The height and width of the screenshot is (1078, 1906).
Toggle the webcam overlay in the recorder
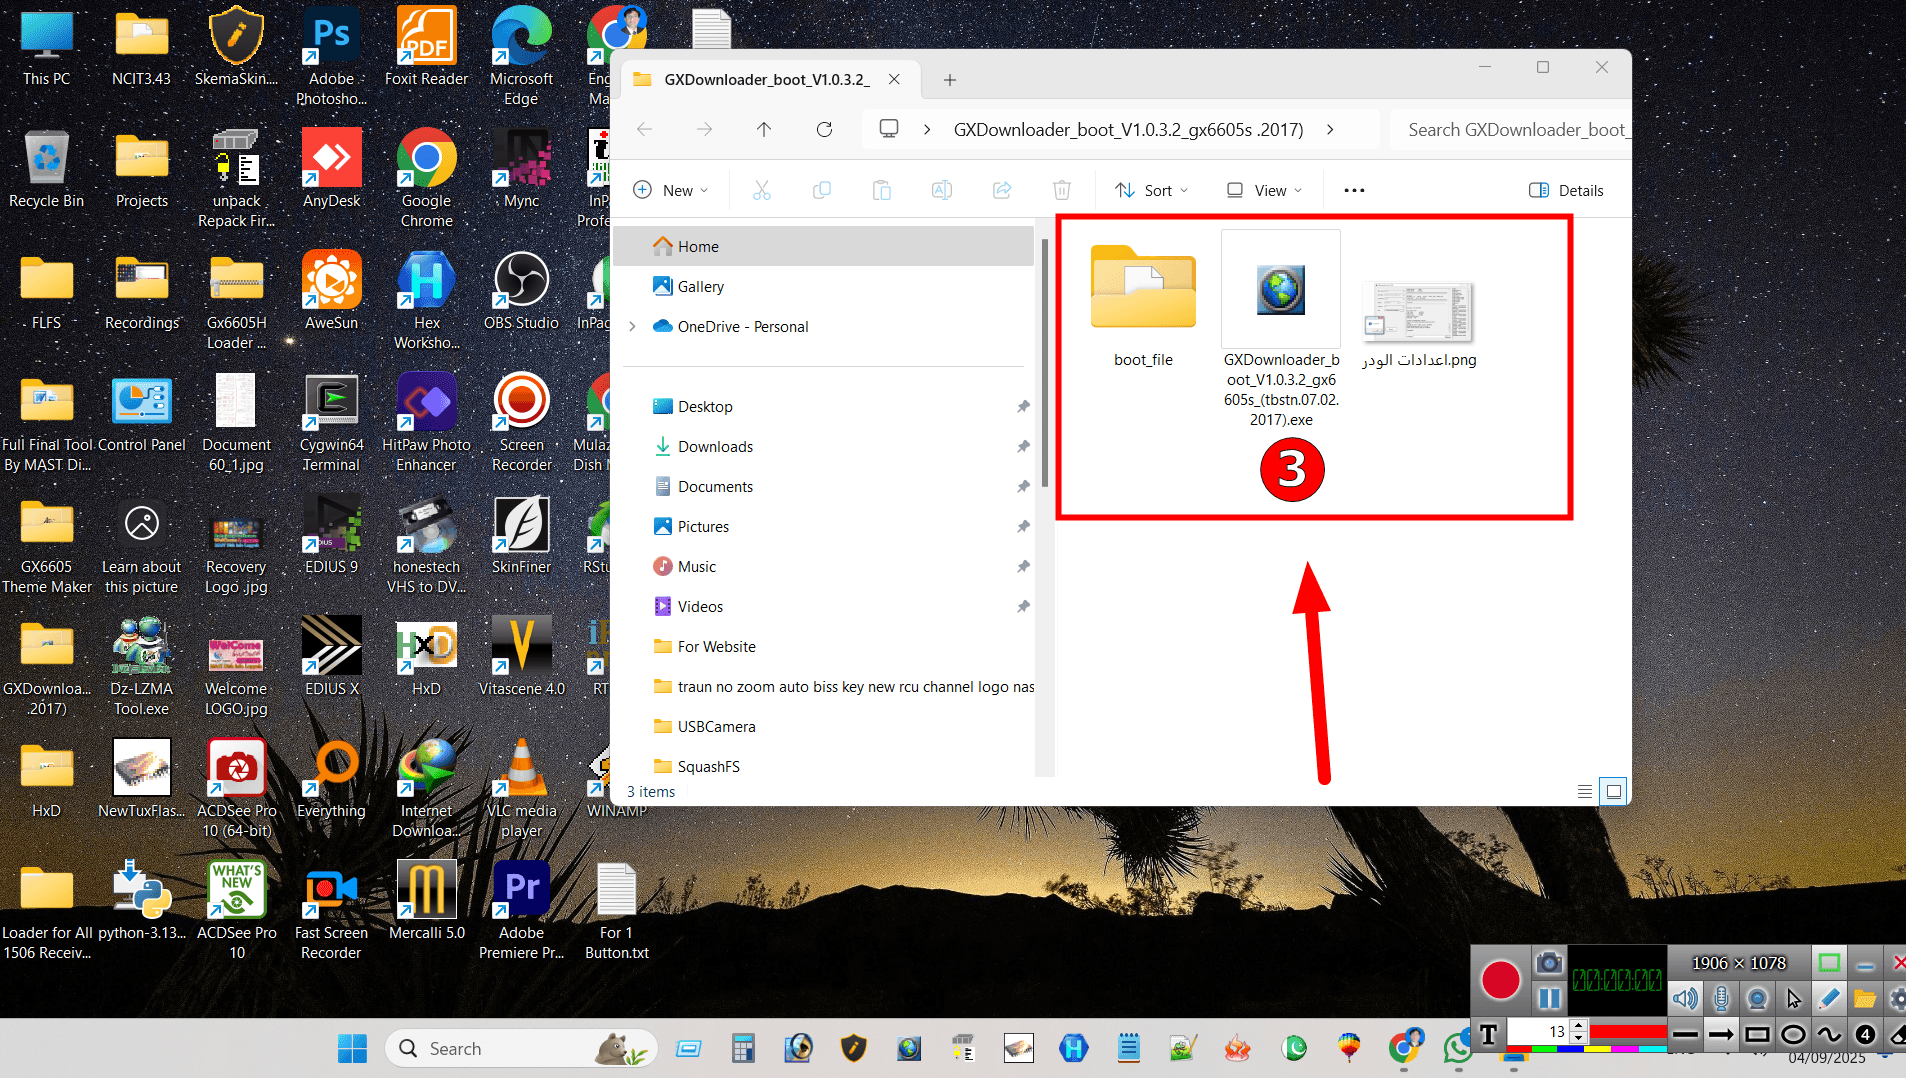point(1758,999)
